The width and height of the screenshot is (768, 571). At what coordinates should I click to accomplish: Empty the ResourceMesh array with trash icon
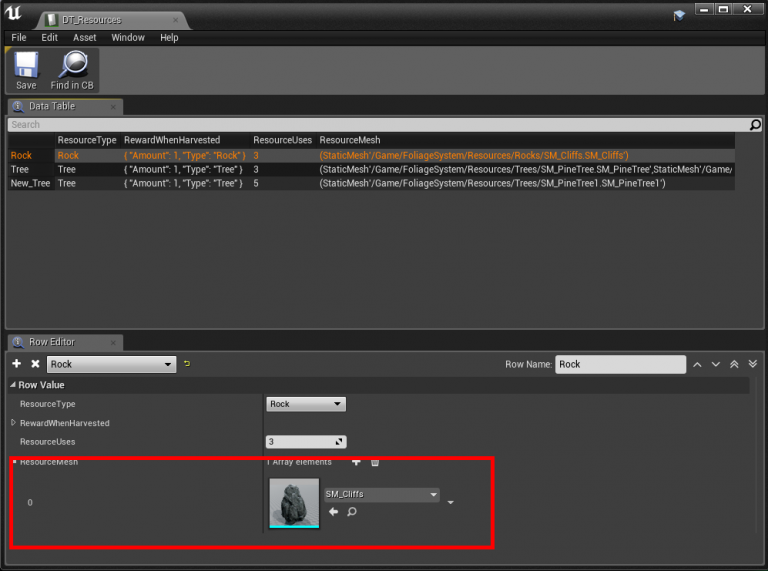coord(375,462)
